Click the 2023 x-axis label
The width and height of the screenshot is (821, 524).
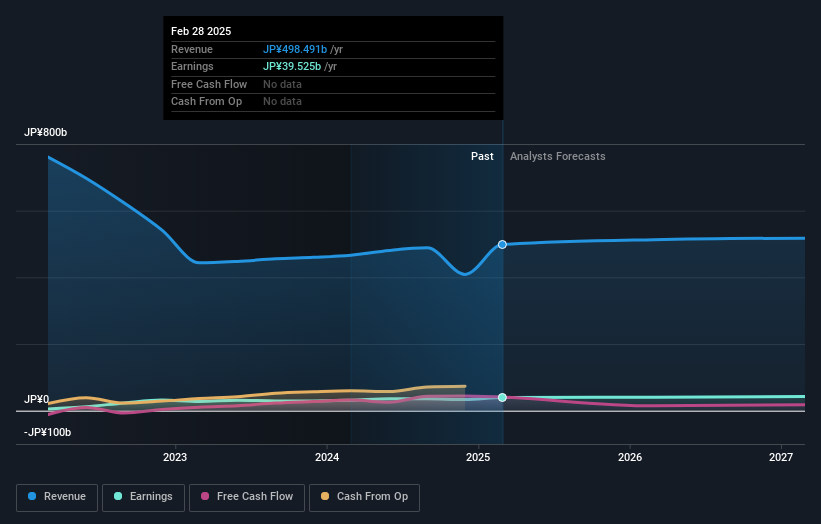[x=175, y=458]
